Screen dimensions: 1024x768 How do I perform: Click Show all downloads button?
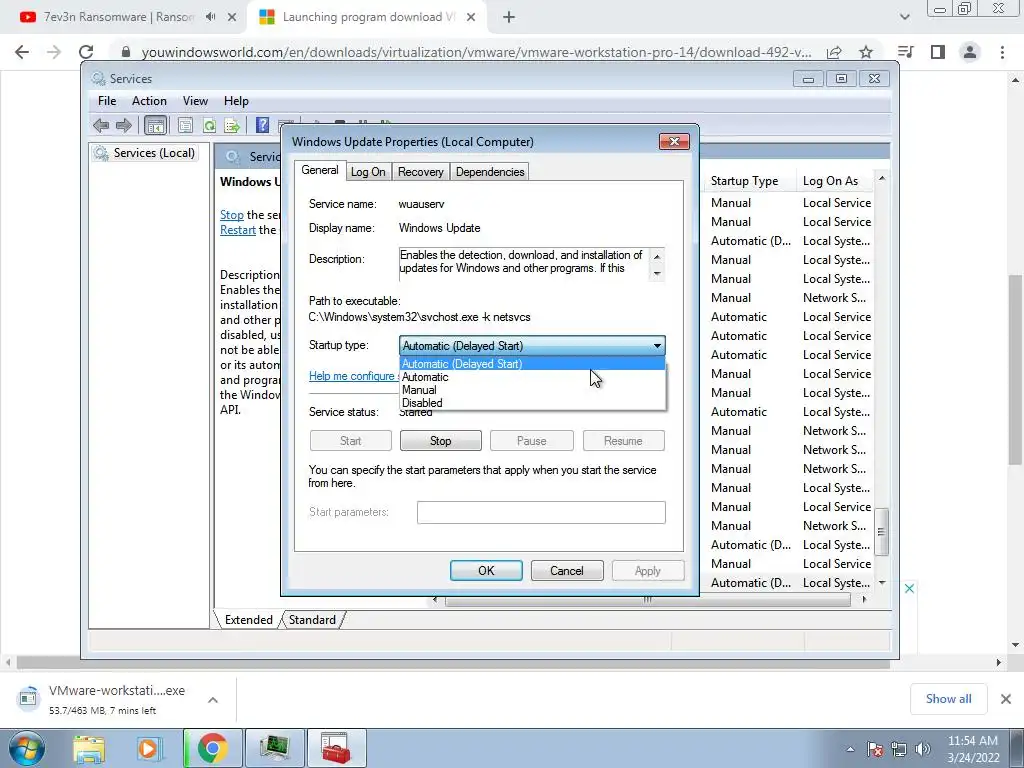tap(948, 699)
